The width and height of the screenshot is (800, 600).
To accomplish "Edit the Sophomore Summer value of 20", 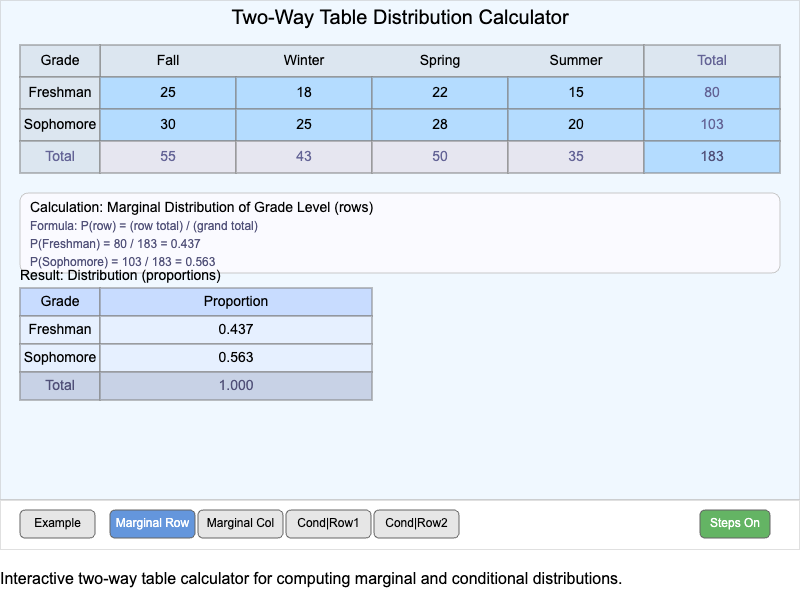I will (x=576, y=124).
